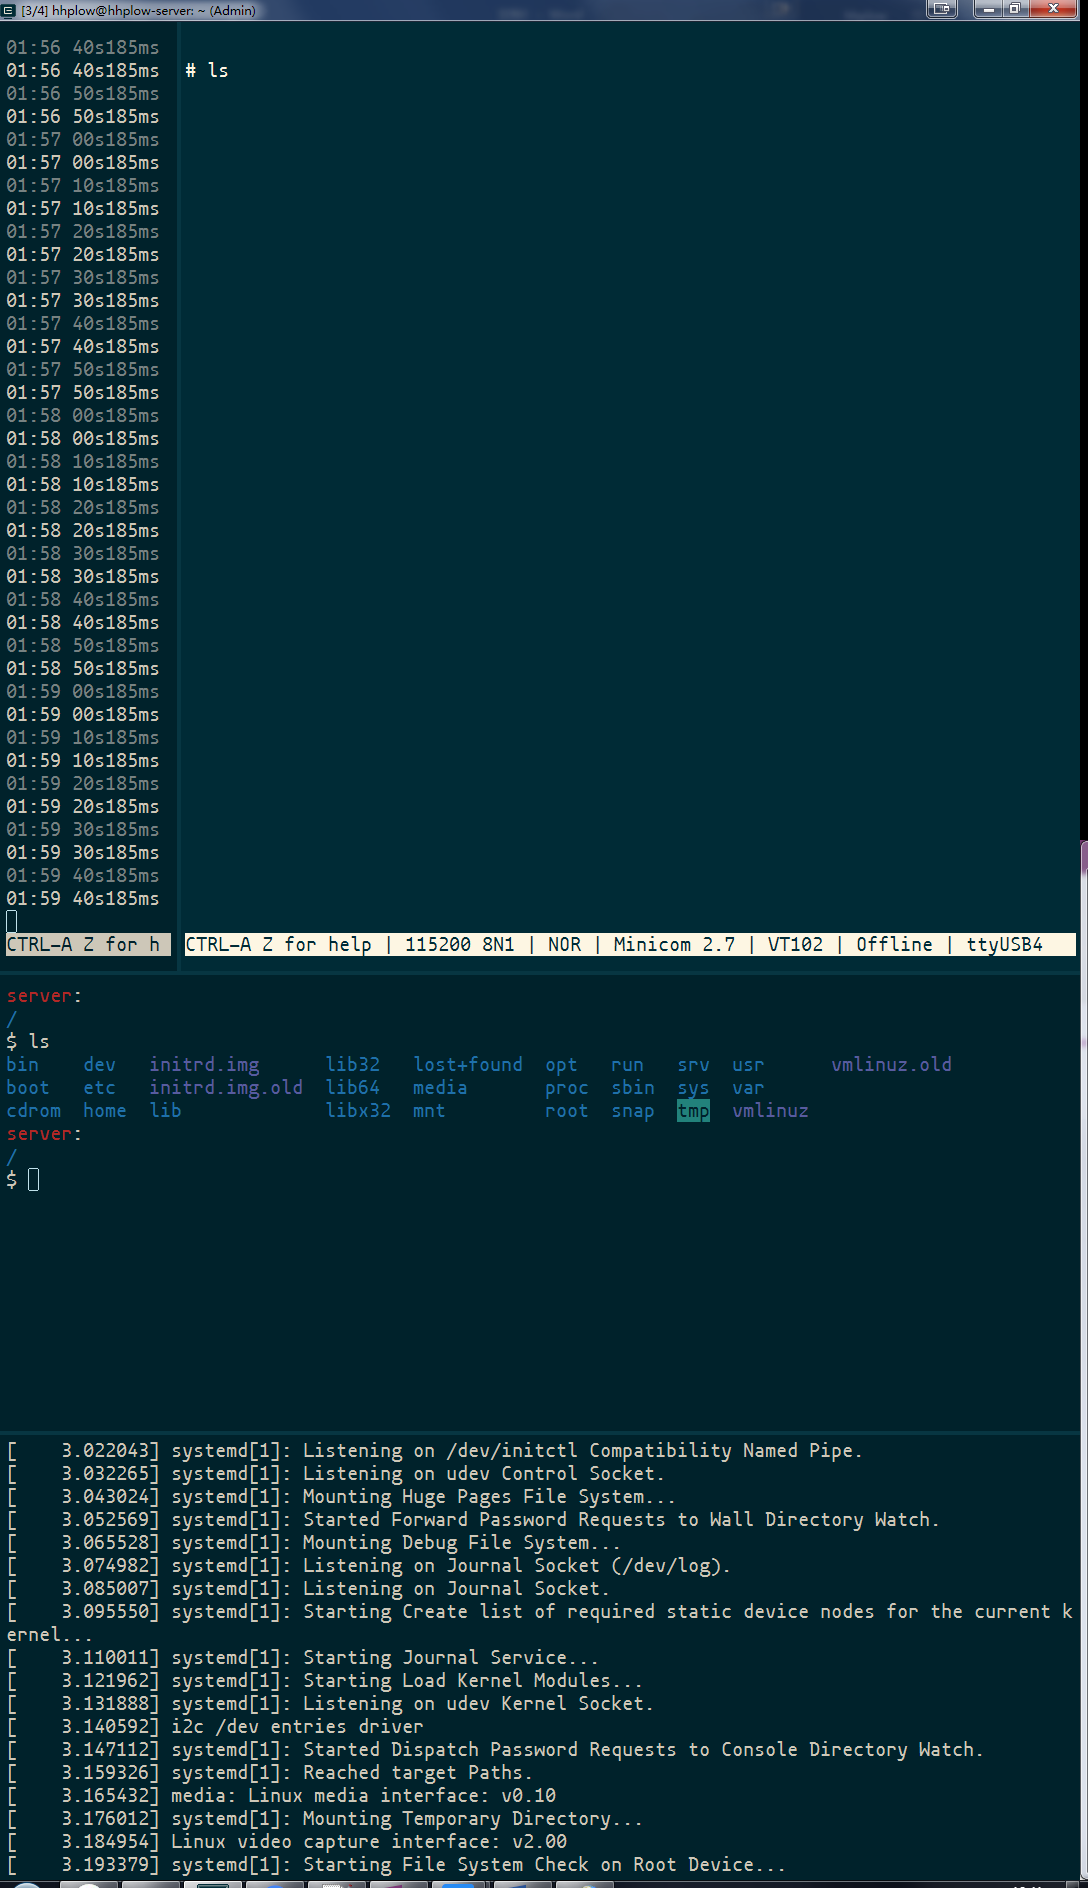Click the Minicom 2.7 version label

pyautogui.click(x=674, y=945)
